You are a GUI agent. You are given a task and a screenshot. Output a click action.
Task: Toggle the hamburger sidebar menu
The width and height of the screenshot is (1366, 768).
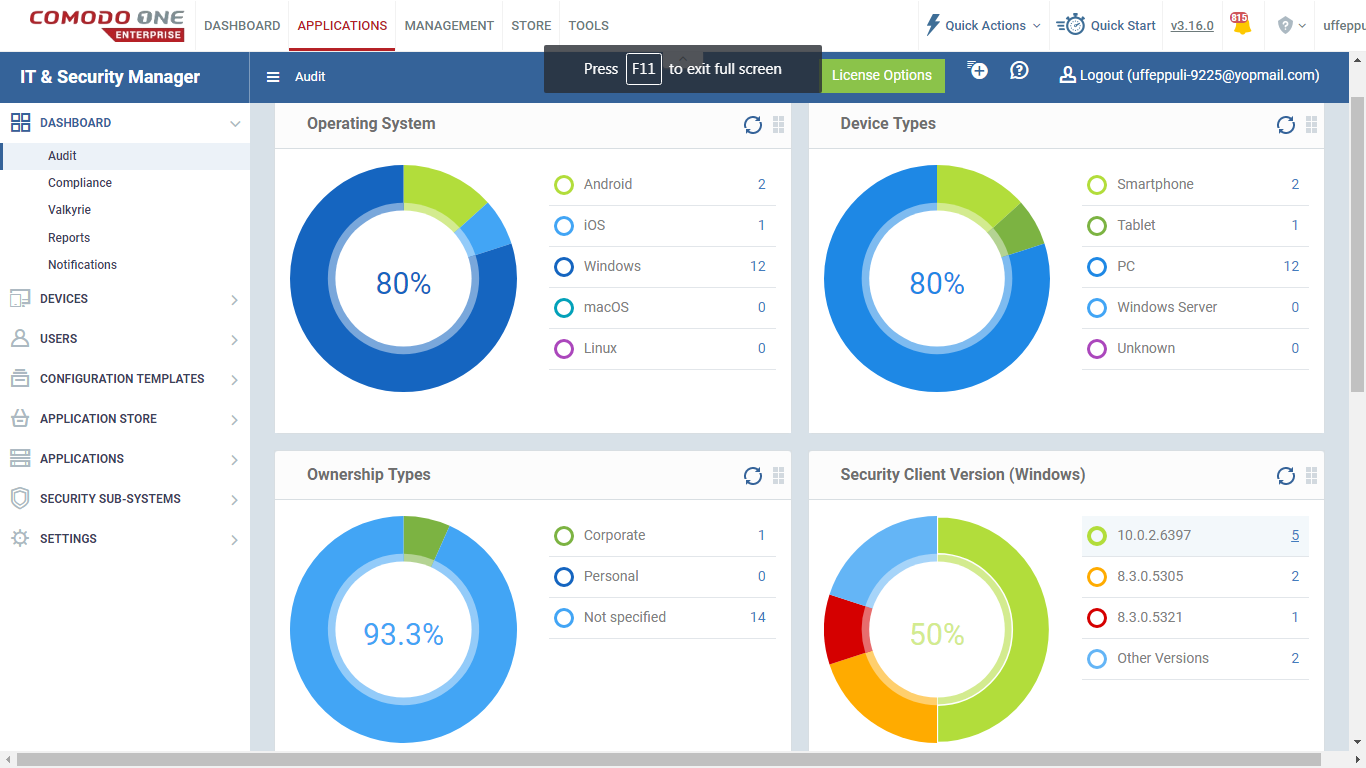pyautogui.click(x=272, y=77)
